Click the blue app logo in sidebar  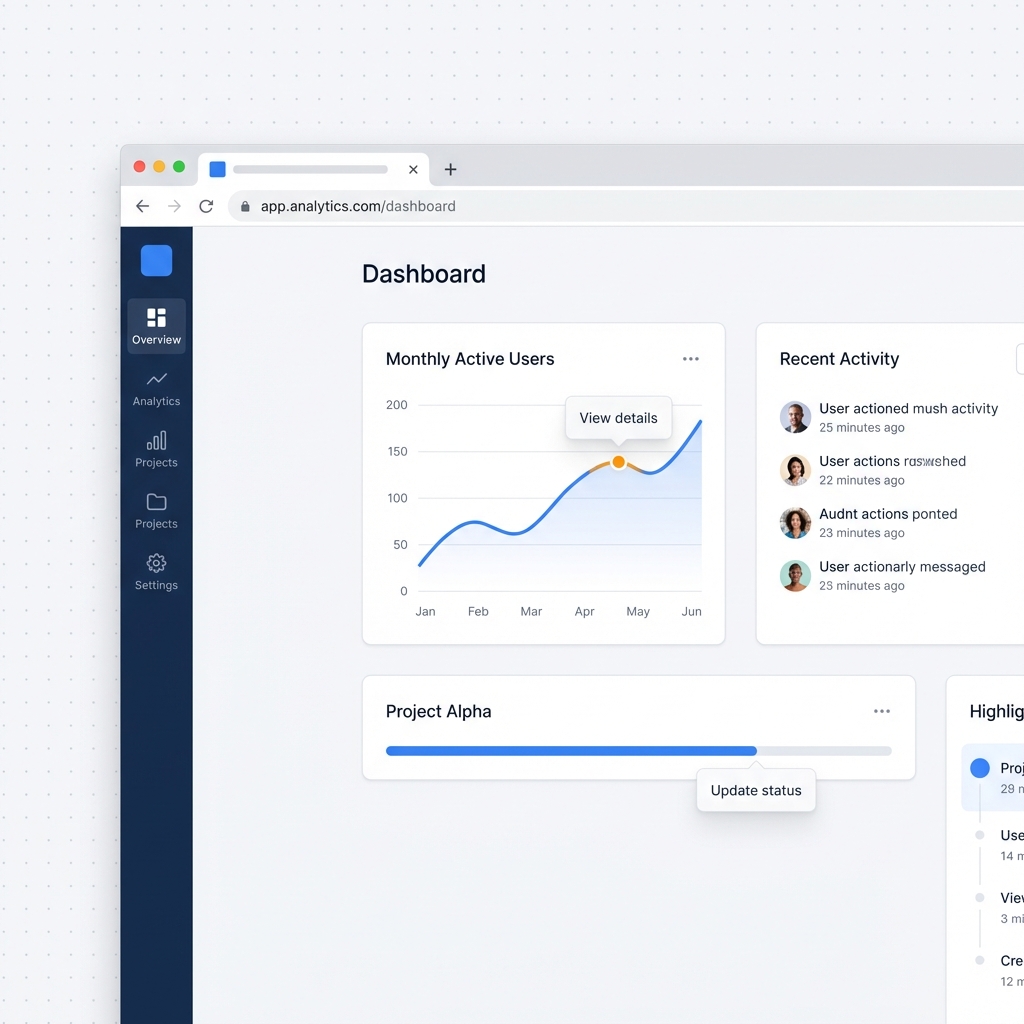(x=156, y=260)
